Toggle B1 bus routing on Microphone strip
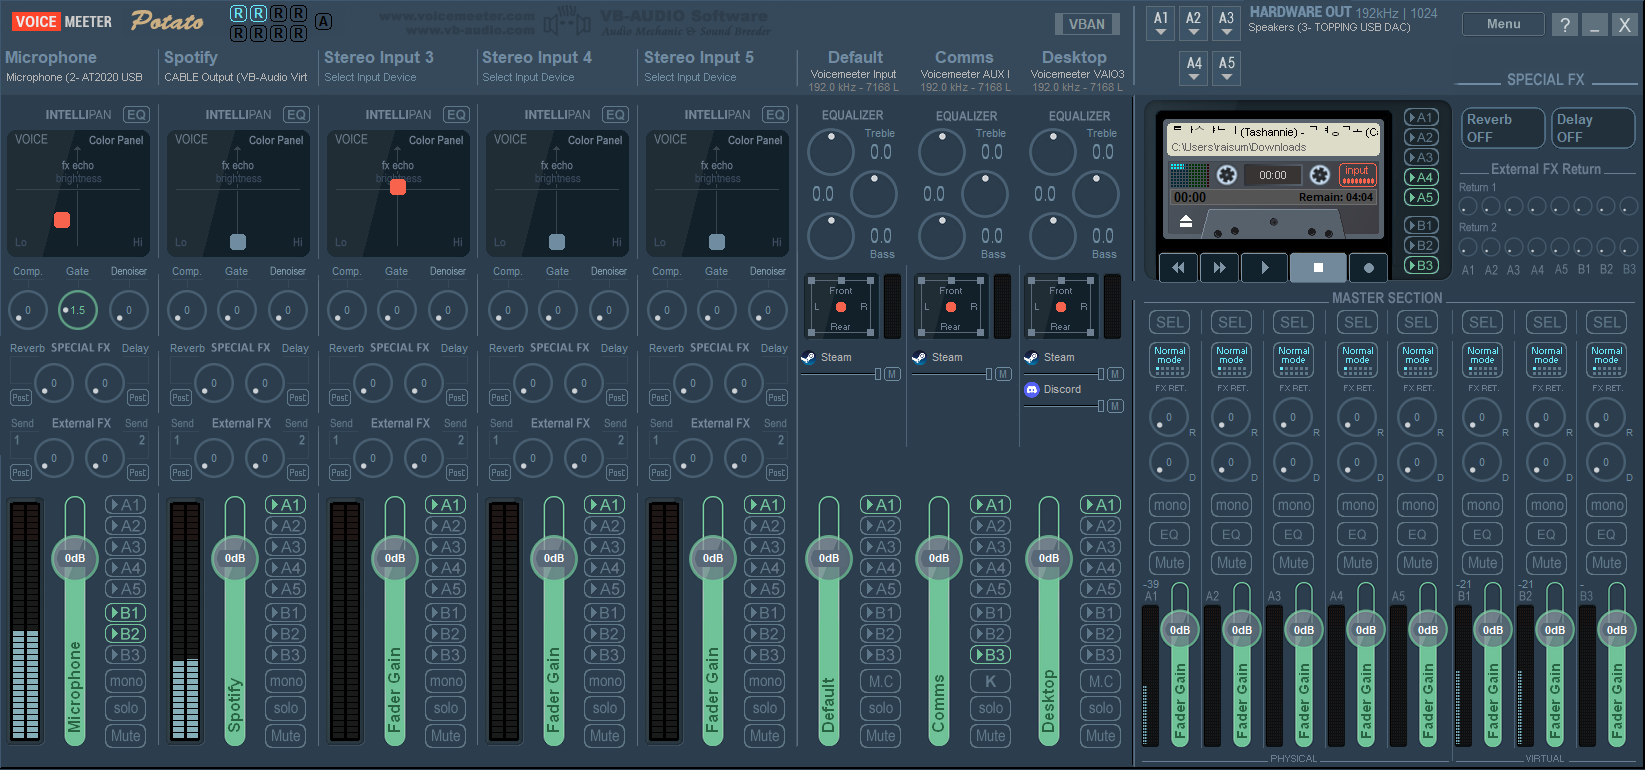 pos(125,613)
